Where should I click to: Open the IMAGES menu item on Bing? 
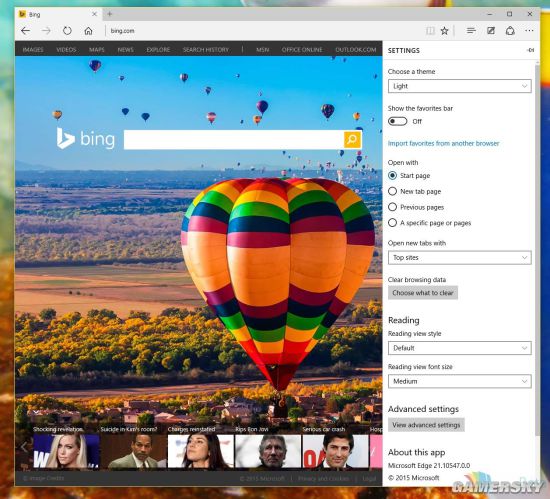33,50
